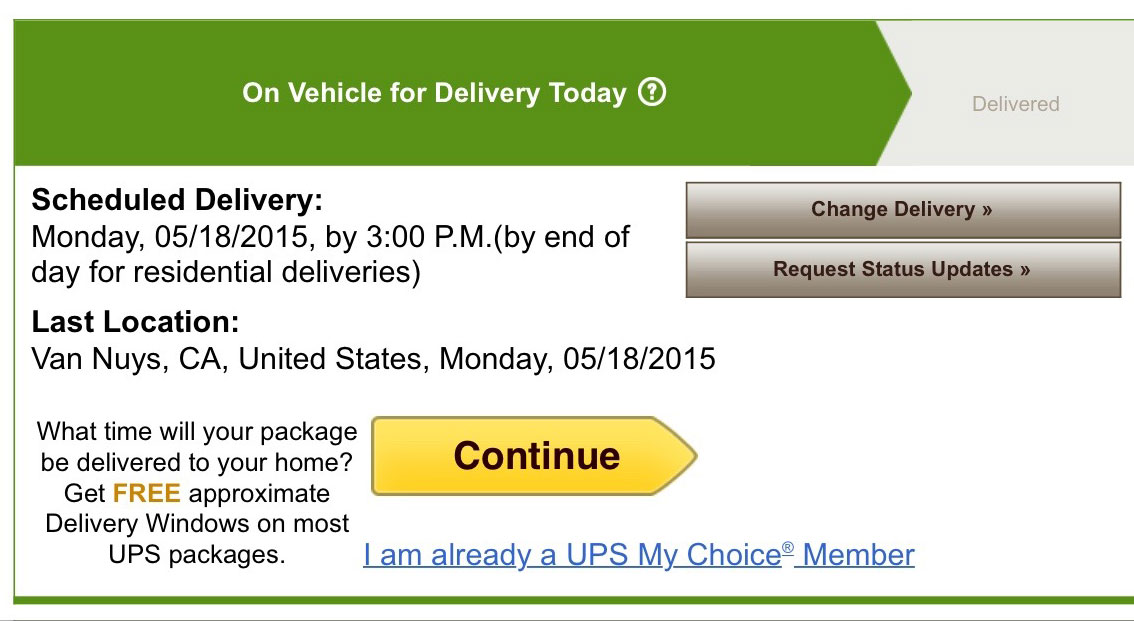Select On Vehicle for Delivery Today step
The width and height of the screenshot is (1134, 621).
[434, 93]
